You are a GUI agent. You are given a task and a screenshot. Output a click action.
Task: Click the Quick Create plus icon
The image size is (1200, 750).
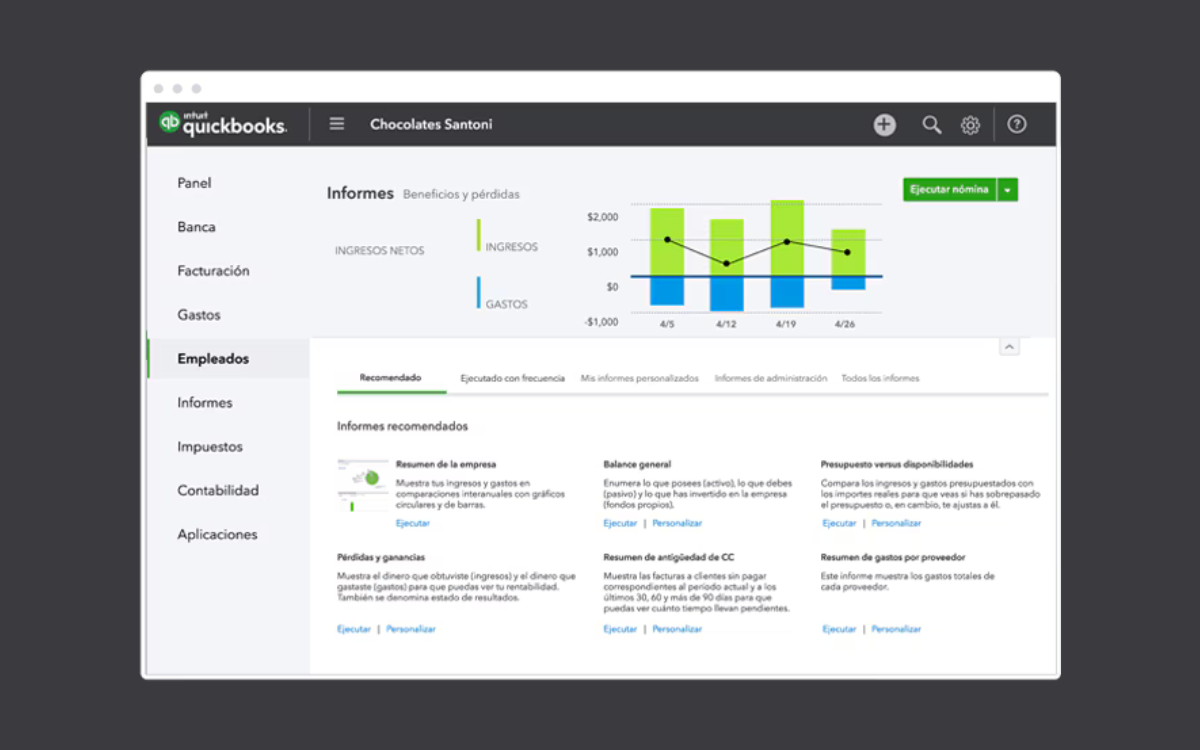coord(884,124)
